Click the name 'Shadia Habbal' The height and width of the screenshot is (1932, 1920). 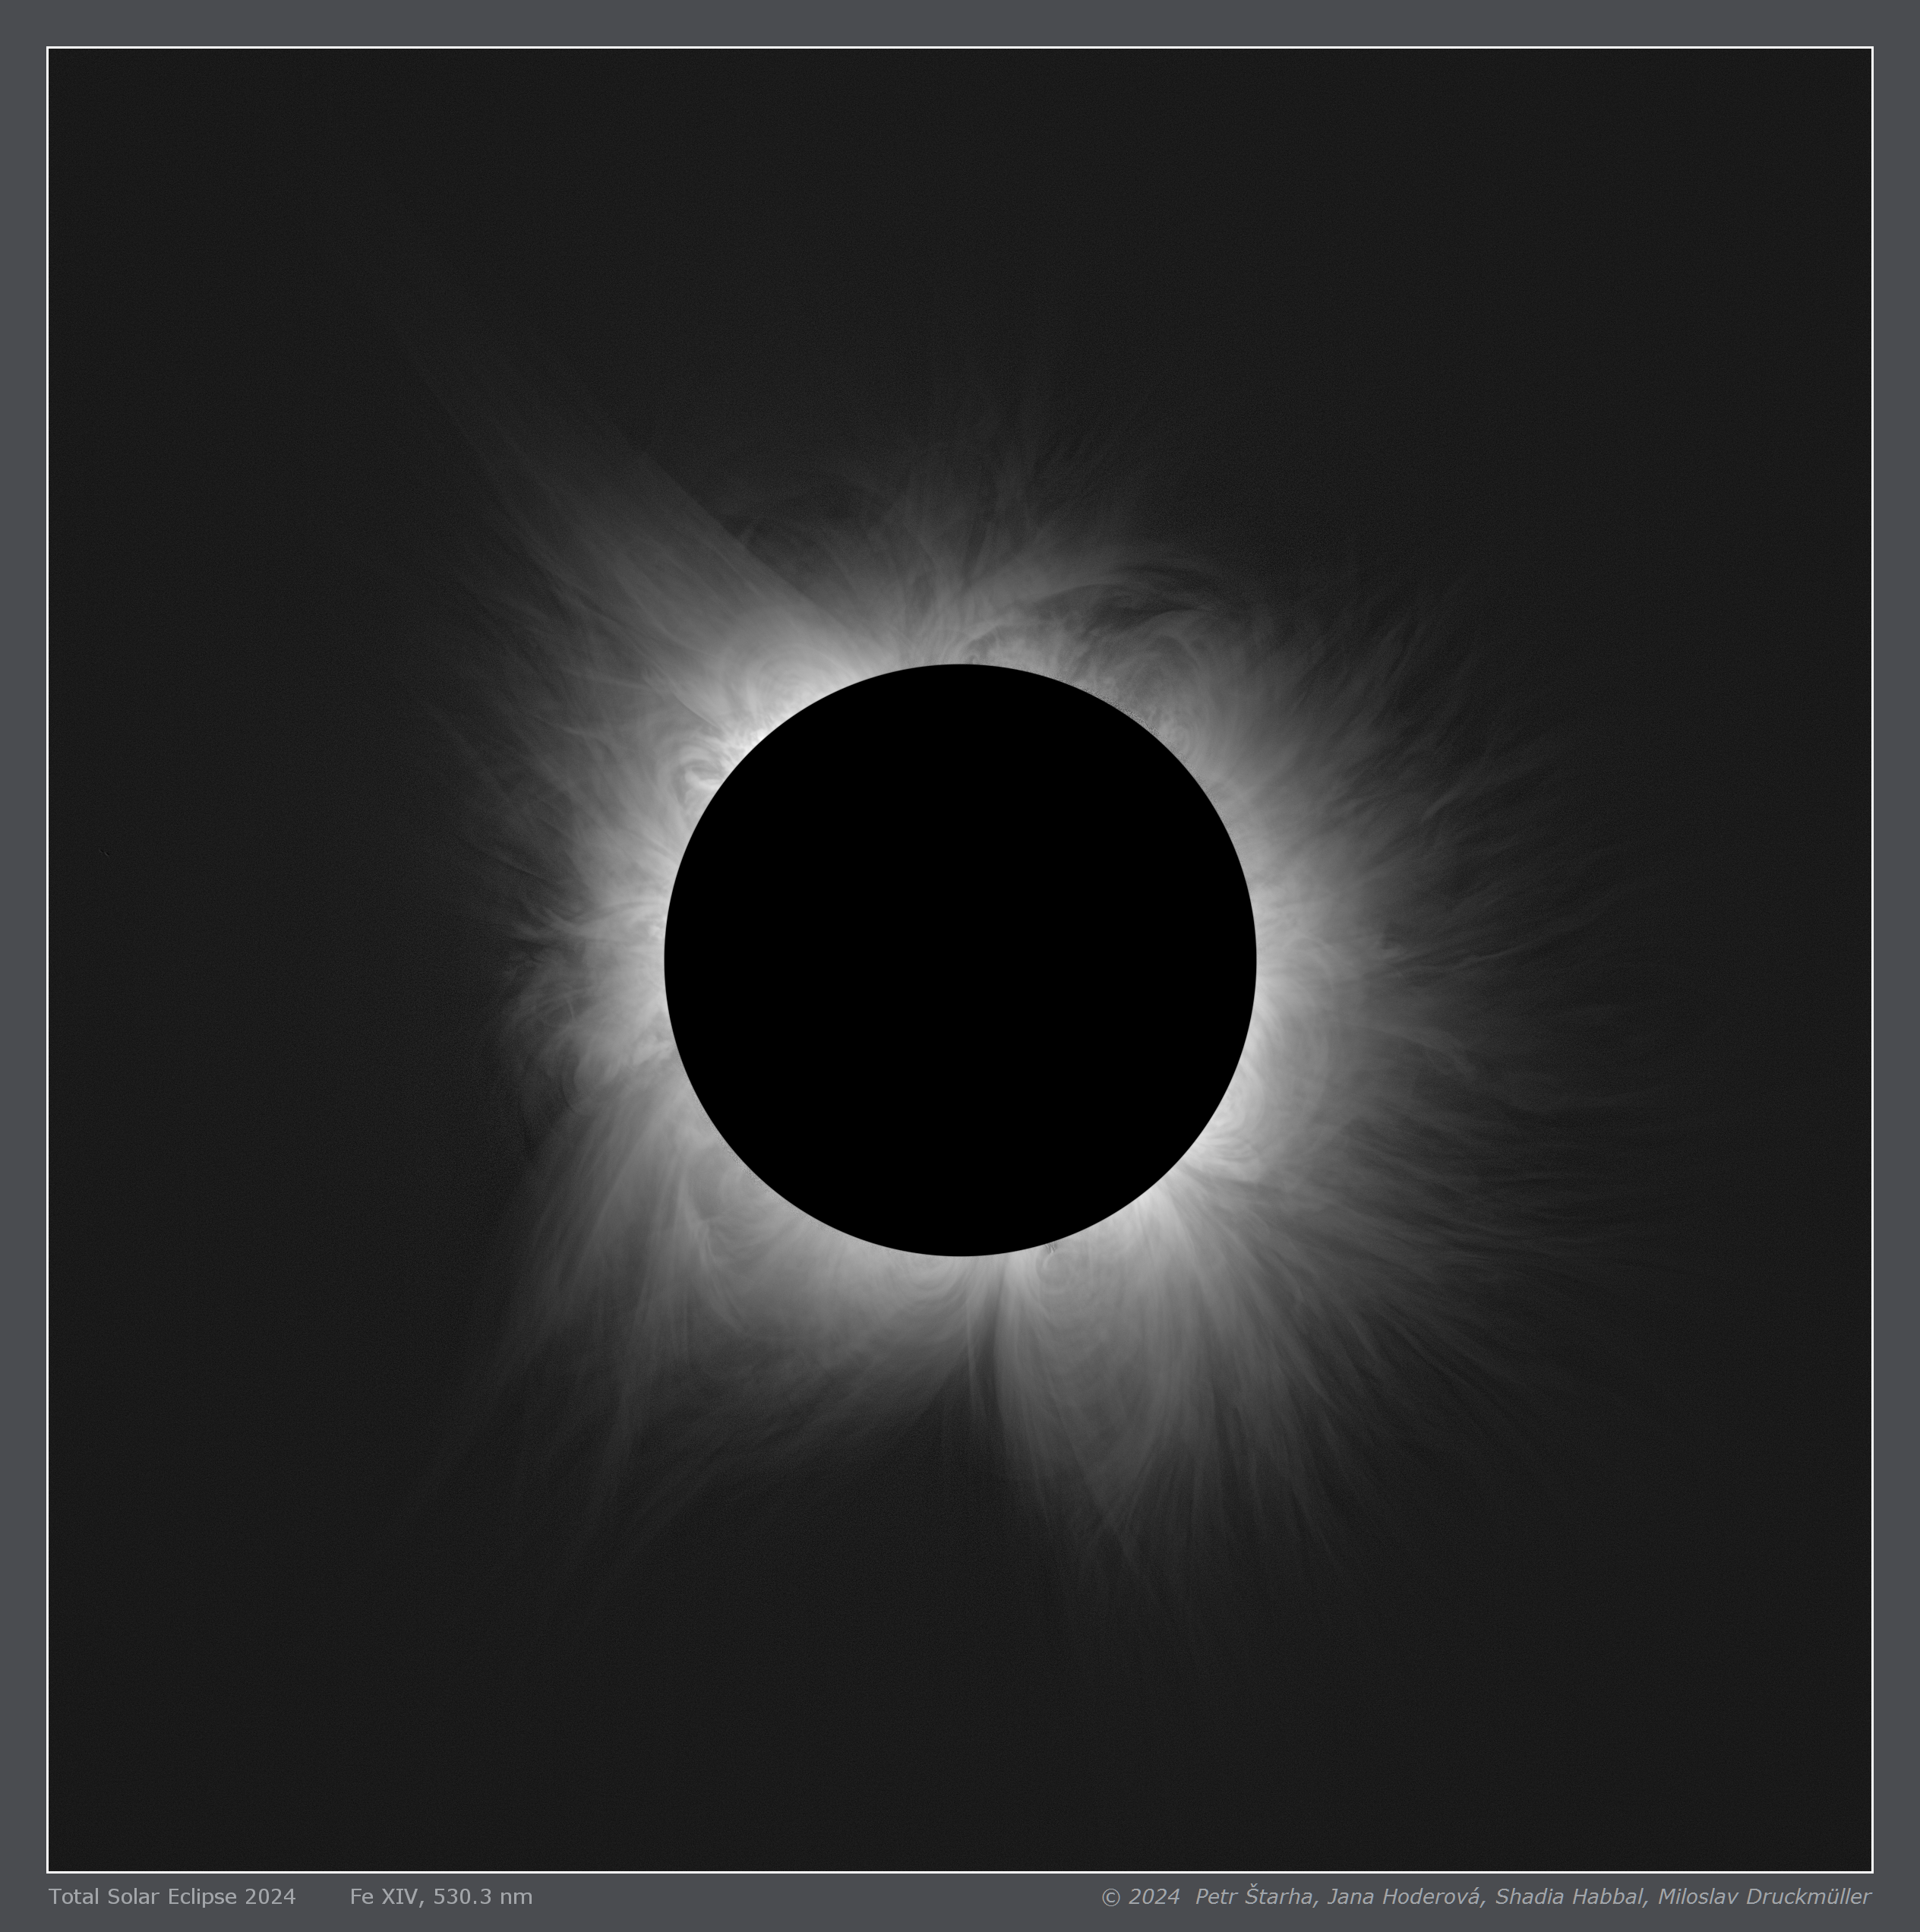[1570, 1896]
